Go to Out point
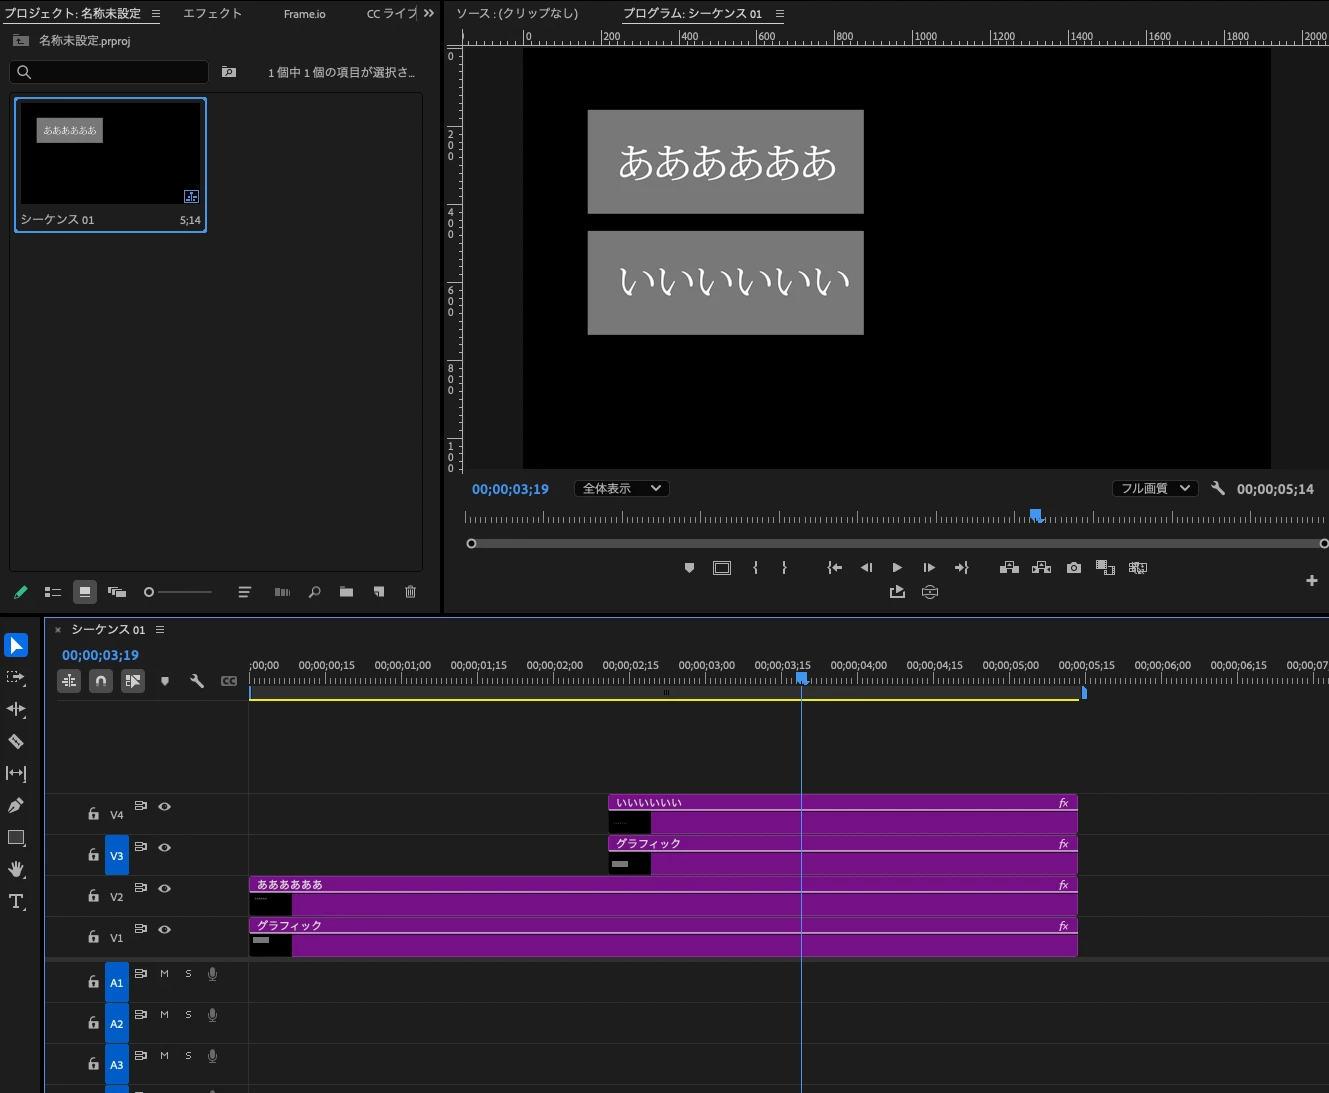 962,567
